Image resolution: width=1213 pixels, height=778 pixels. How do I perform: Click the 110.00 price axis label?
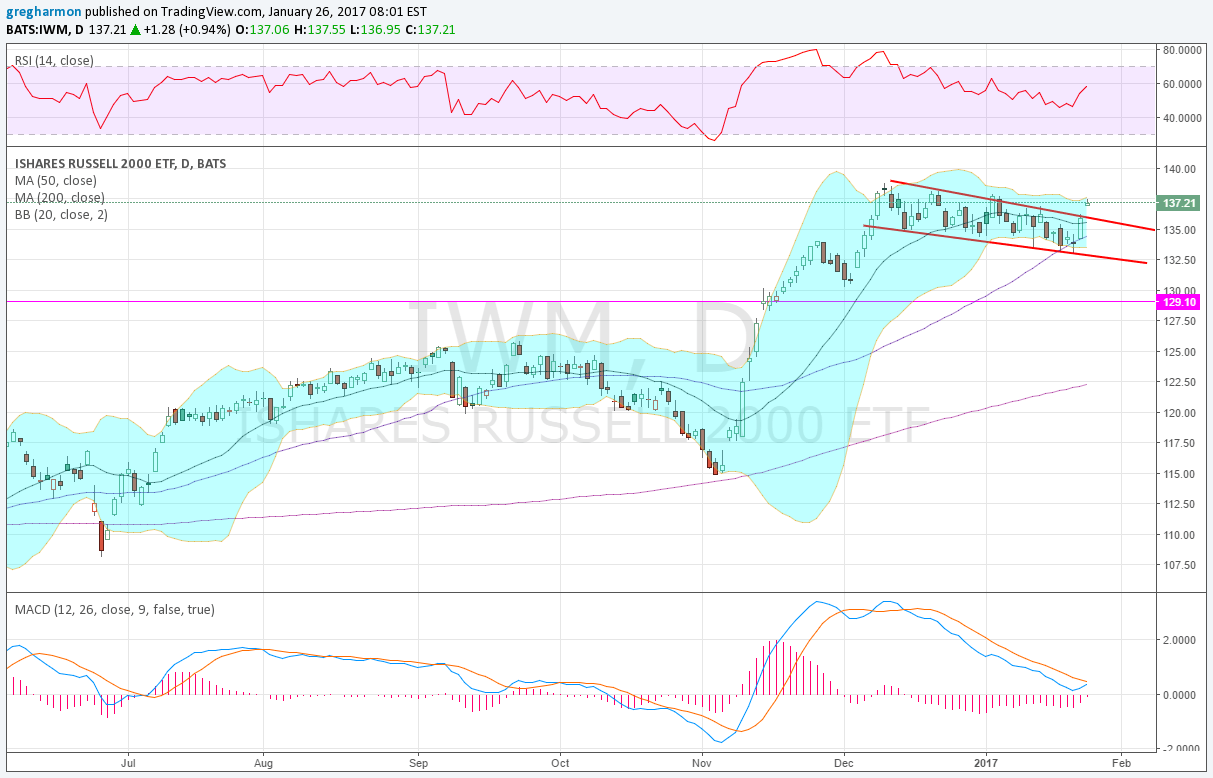click(x=1181, y=535)
